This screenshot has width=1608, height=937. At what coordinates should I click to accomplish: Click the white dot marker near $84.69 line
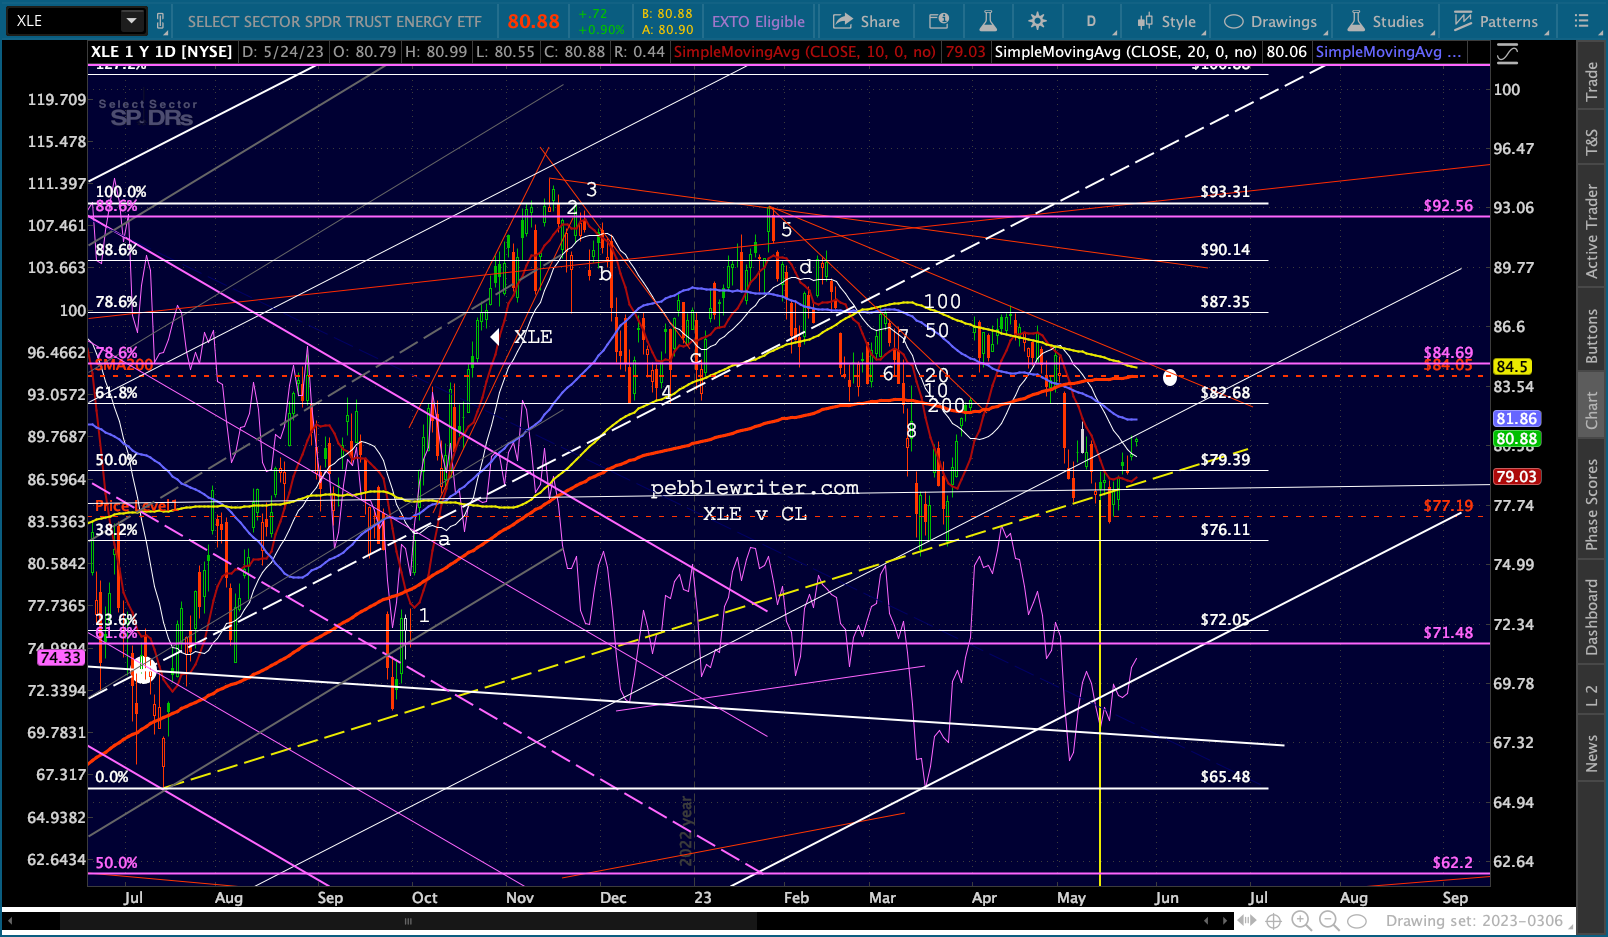coord(1170,378)
